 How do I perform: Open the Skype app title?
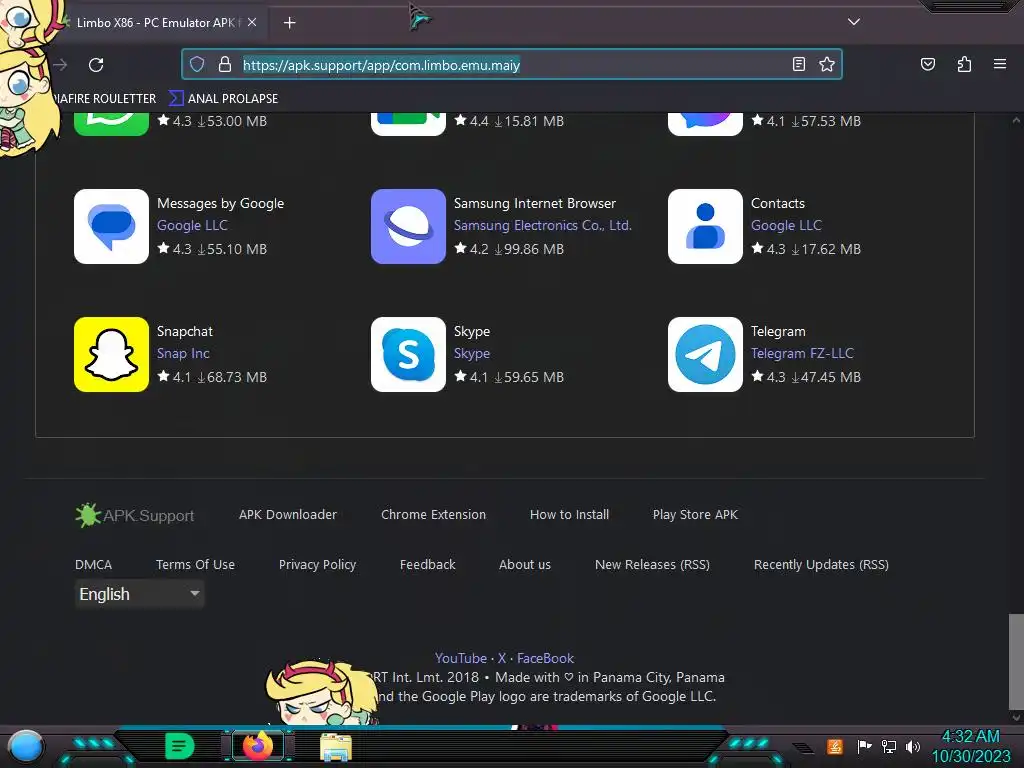pos(472,331)
